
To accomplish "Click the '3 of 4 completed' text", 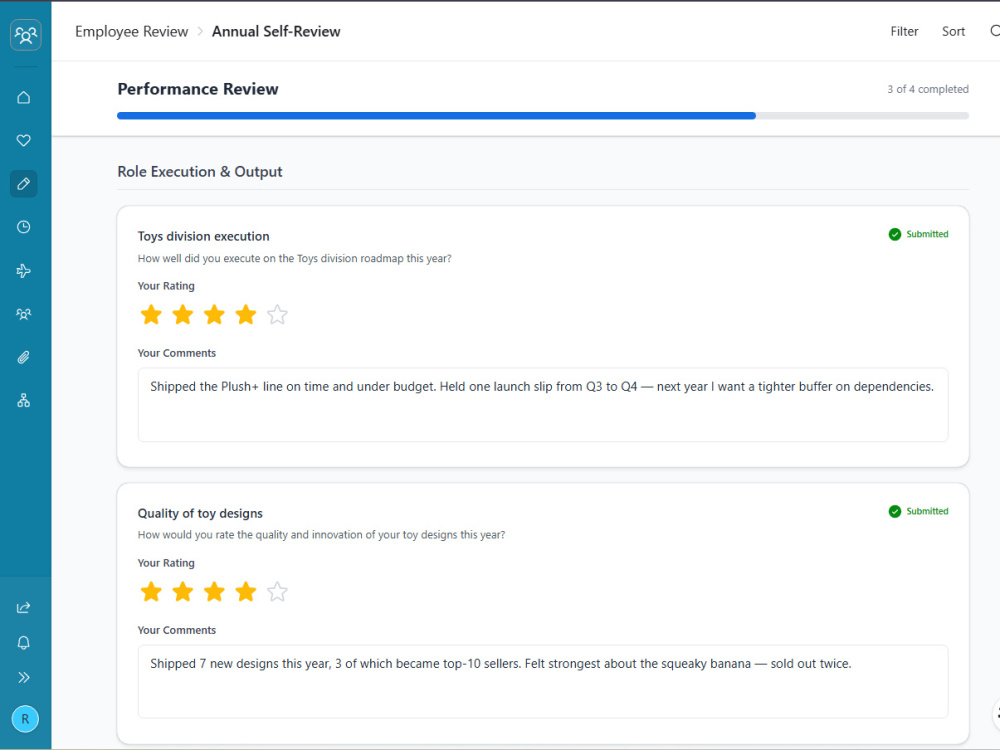I will [x=928, y=89].
